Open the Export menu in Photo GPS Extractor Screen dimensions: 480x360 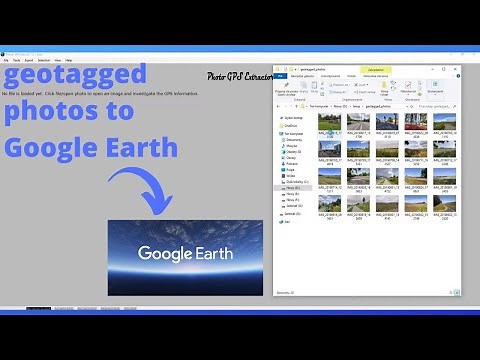click(29, 60)
